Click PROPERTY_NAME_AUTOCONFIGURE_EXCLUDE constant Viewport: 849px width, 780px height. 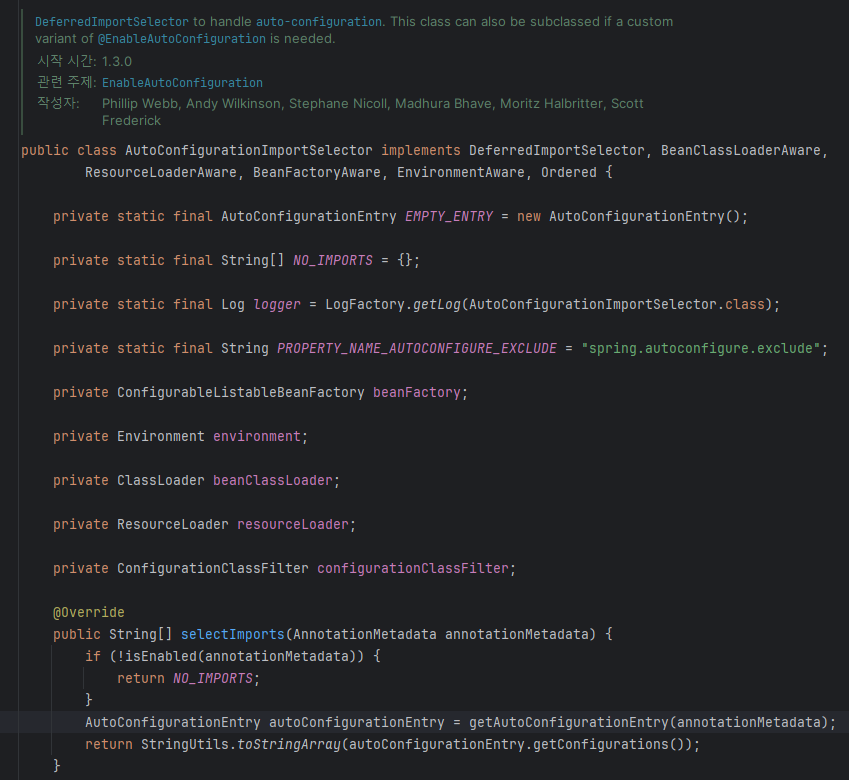pyautogui.click(x=416, y=349)
